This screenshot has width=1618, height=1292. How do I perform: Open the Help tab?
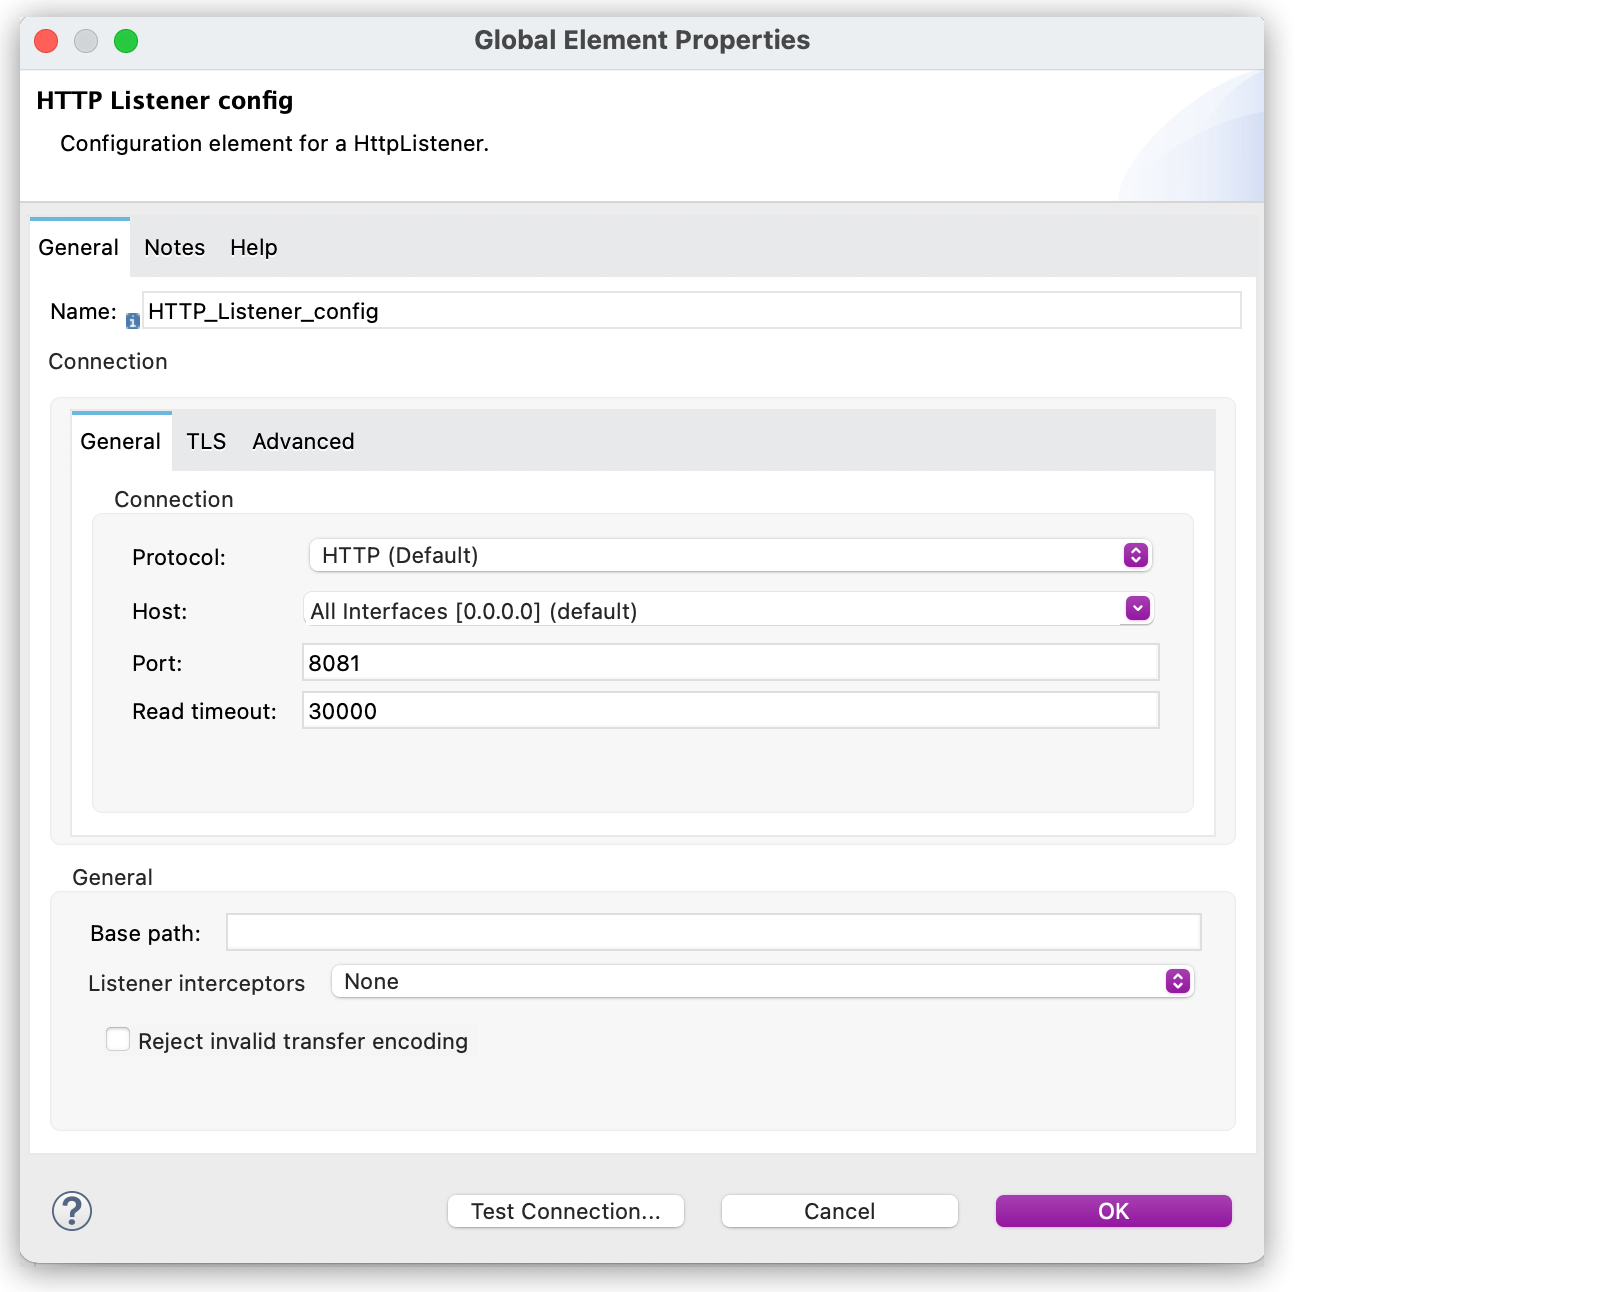click(253, 247)
